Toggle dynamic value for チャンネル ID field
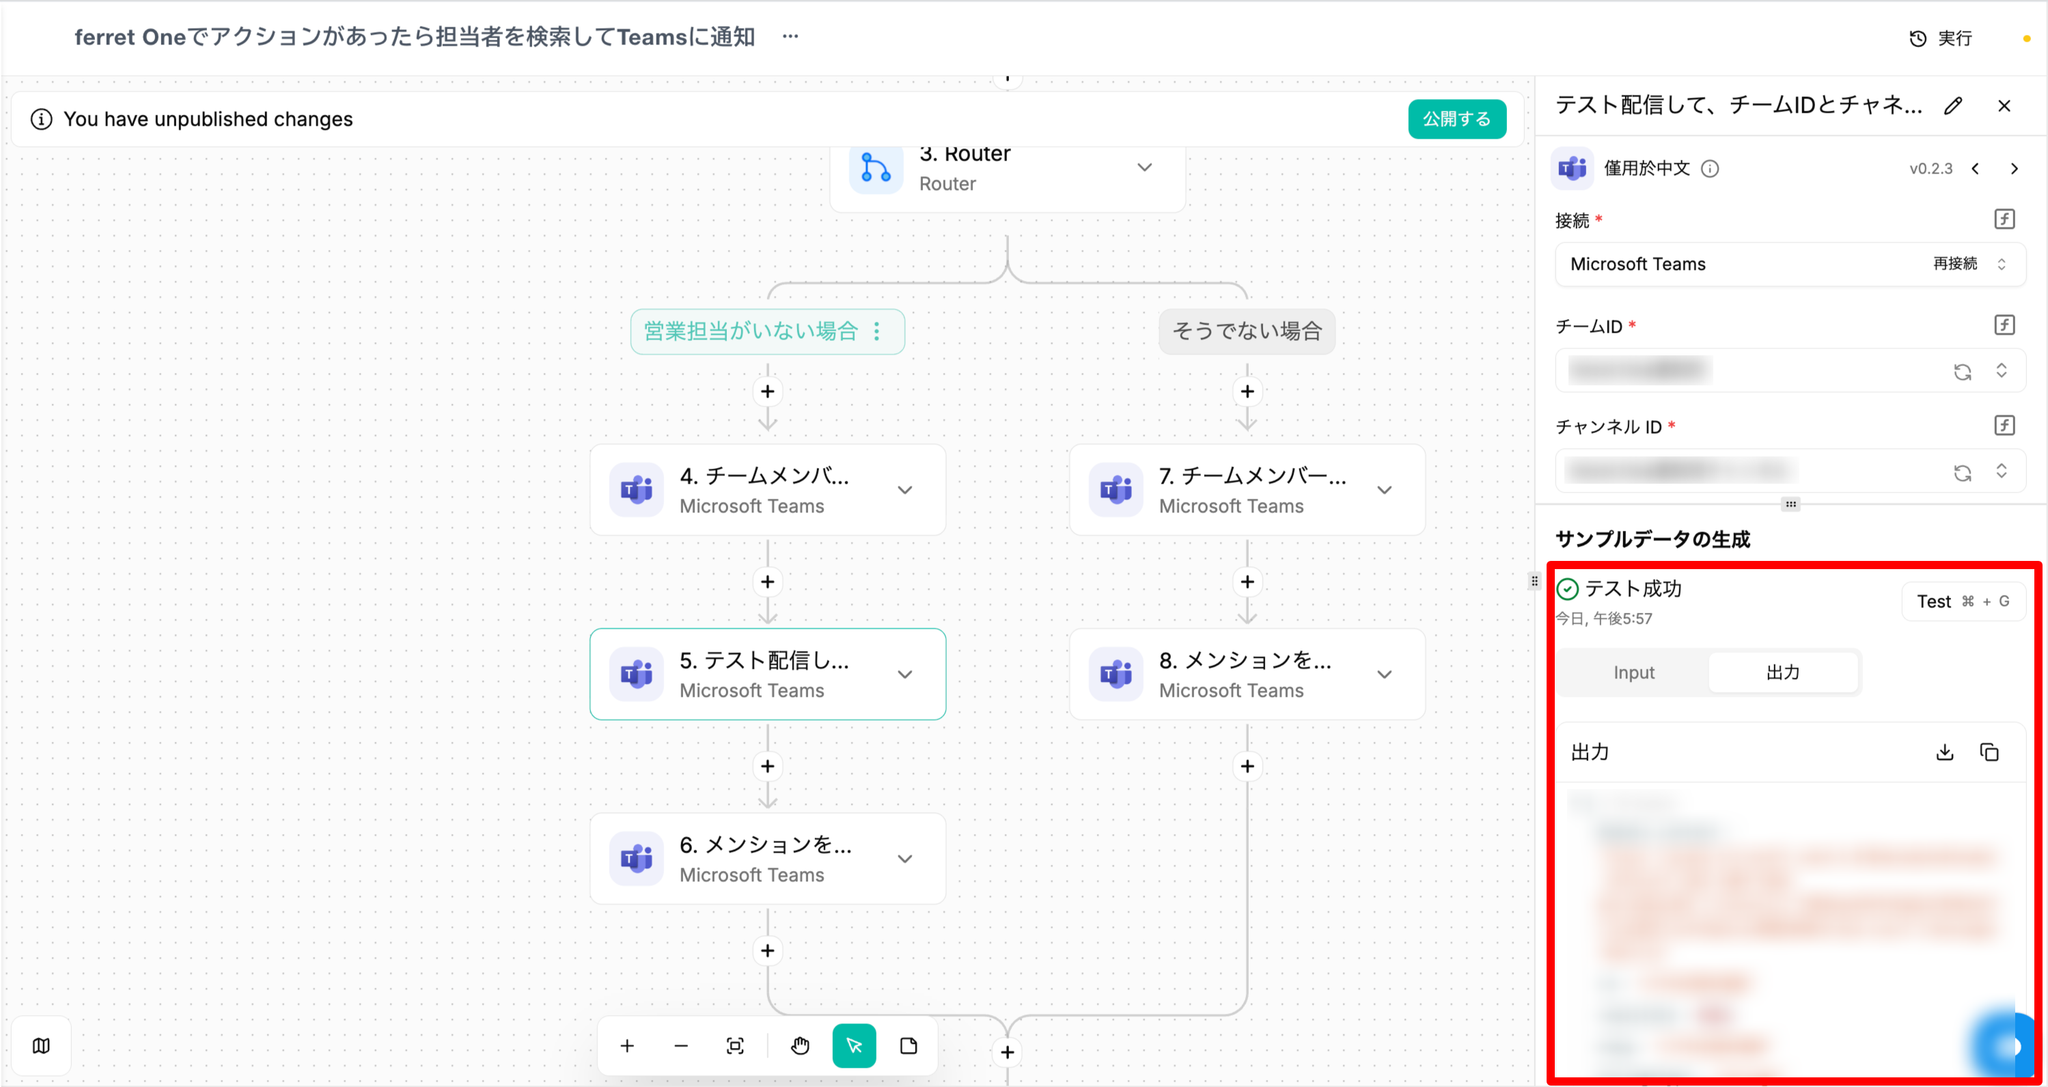 (x=2004, y=426)
